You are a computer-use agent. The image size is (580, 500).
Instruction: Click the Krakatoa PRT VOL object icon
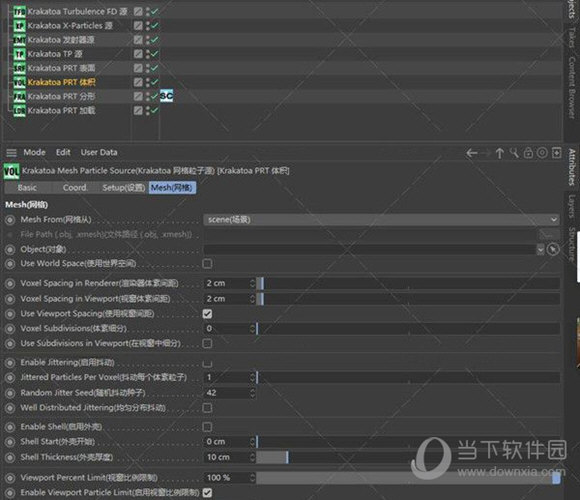20,82
